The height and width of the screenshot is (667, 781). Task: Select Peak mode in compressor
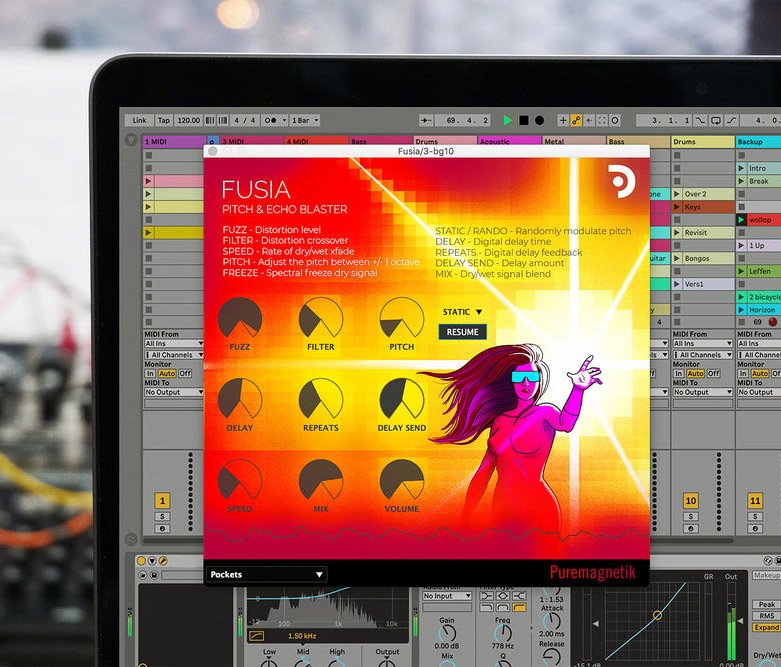pyautogui.click(x=766, y=604)
